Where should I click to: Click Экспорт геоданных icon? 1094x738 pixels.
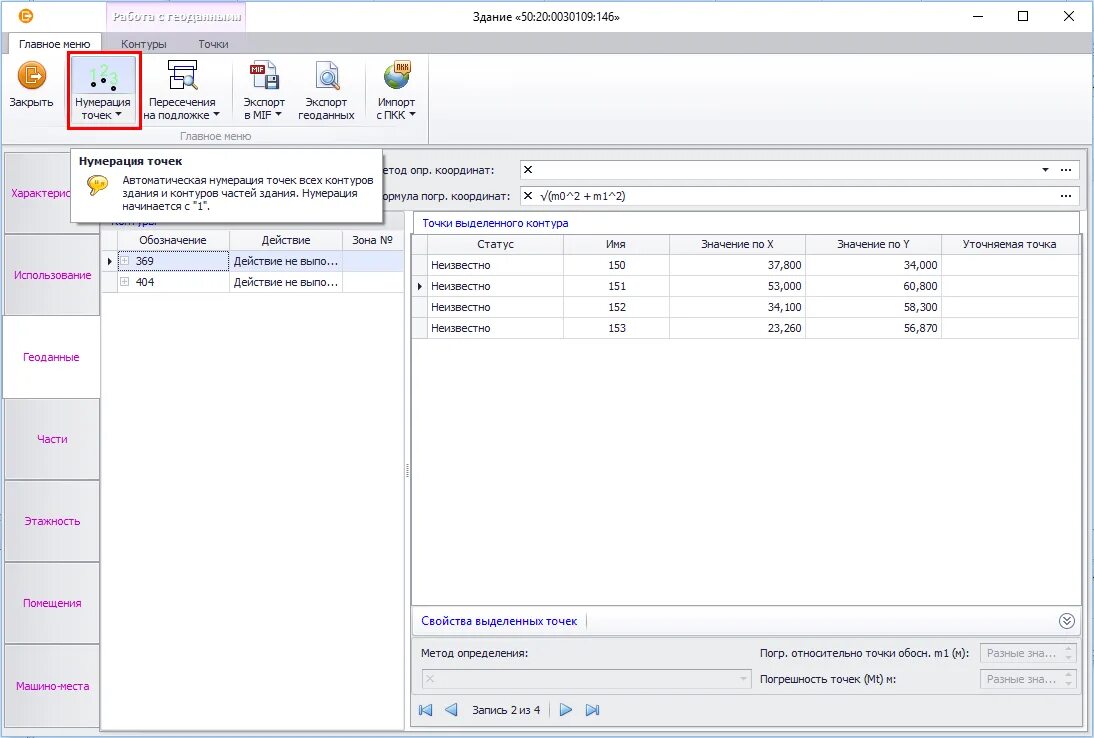tap(327, 90)
